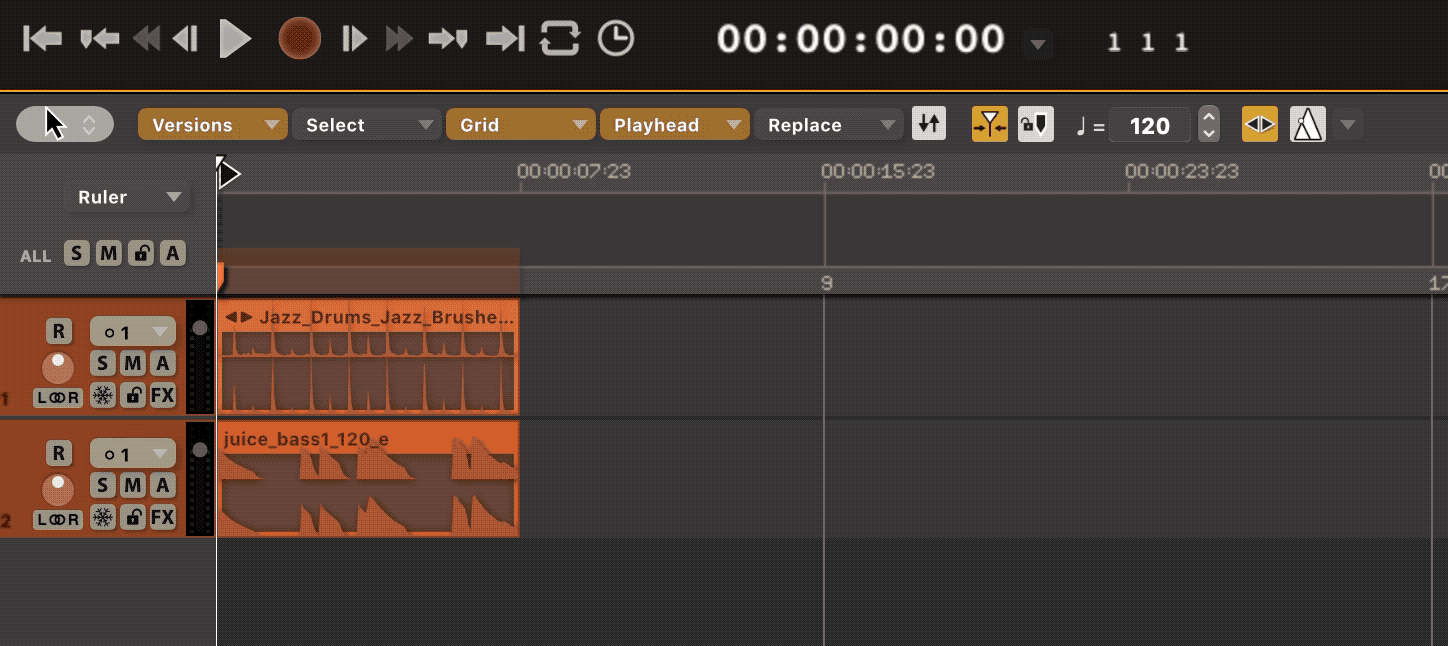Click the playhead marker on the ruler
The height and width of the screenshot is (646, 1448).
[x=229, y=174]
